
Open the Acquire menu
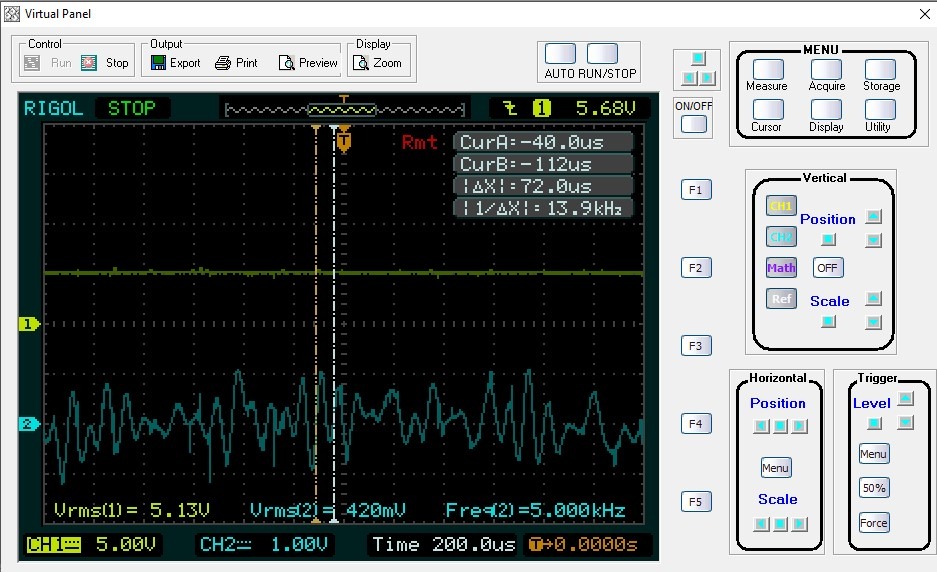826,69
